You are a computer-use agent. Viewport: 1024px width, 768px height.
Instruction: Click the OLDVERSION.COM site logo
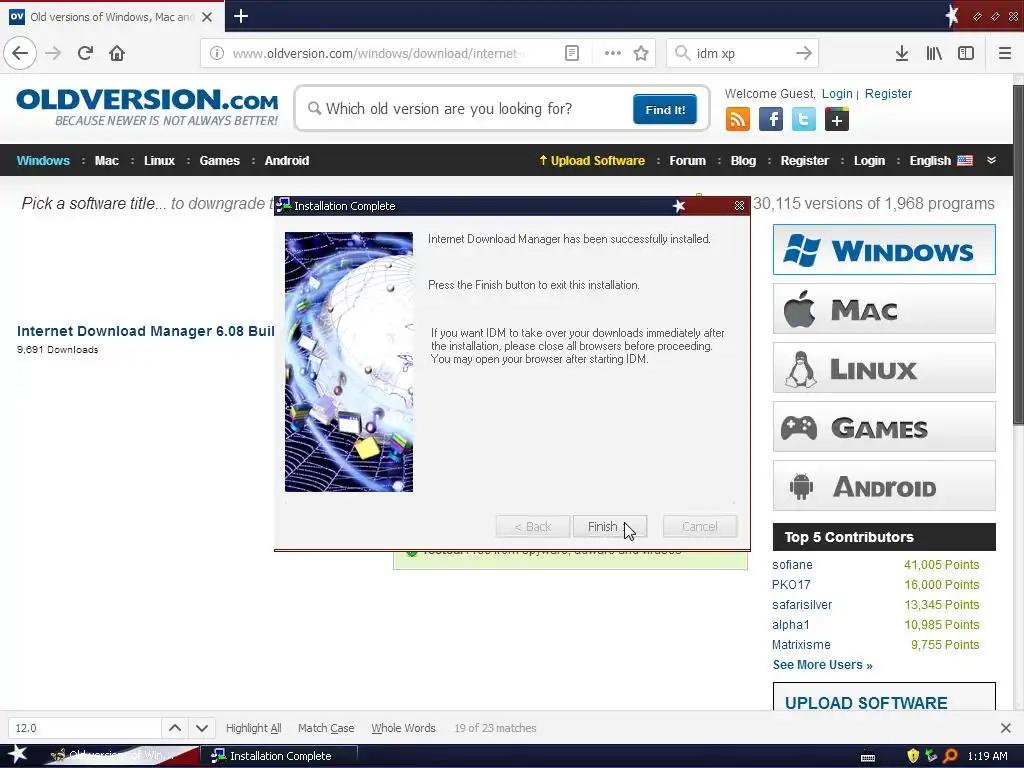147,107
